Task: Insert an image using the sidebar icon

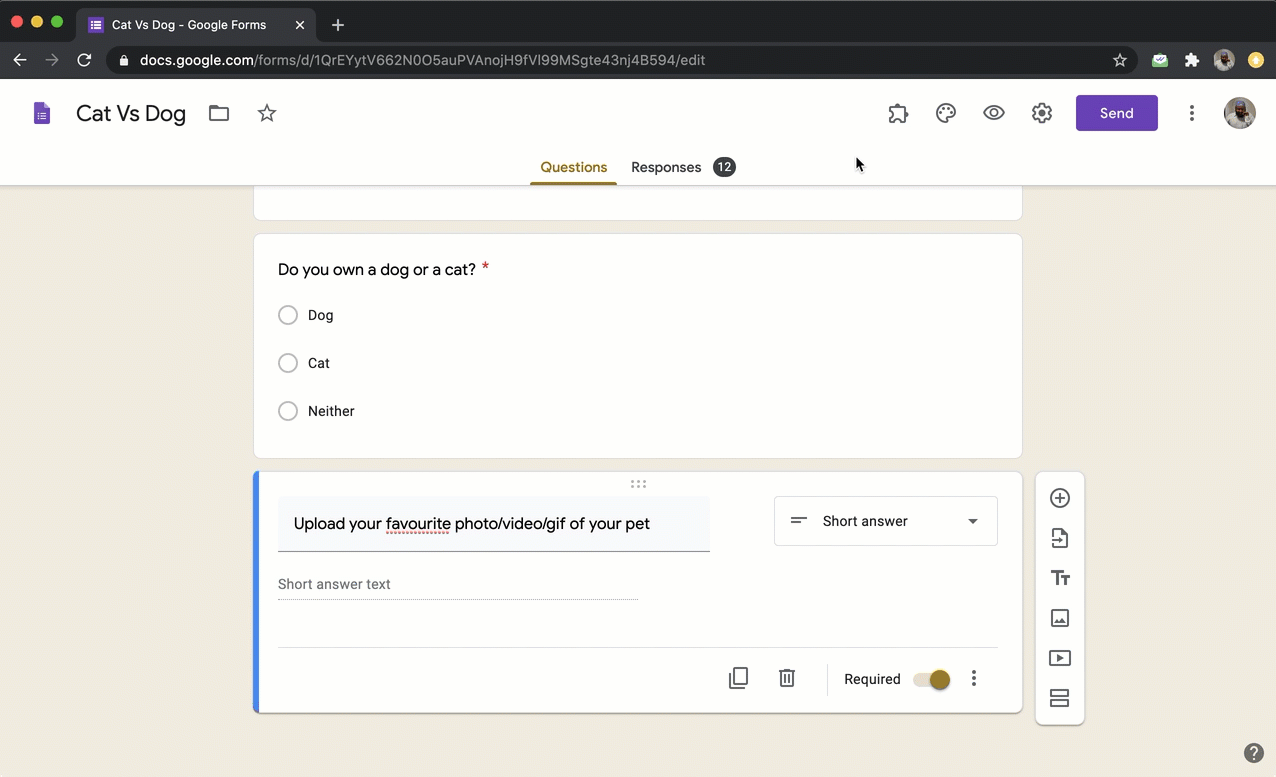Action: click(1060, 618)
